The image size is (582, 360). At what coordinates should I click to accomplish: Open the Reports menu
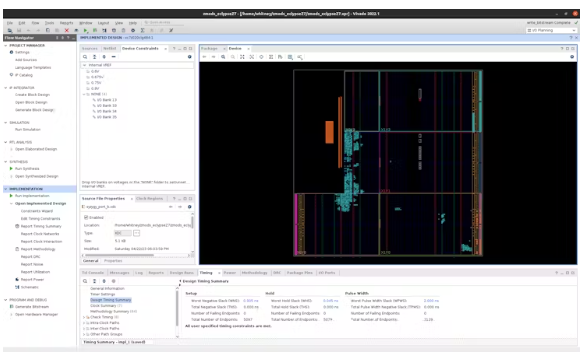pos(66,23)
